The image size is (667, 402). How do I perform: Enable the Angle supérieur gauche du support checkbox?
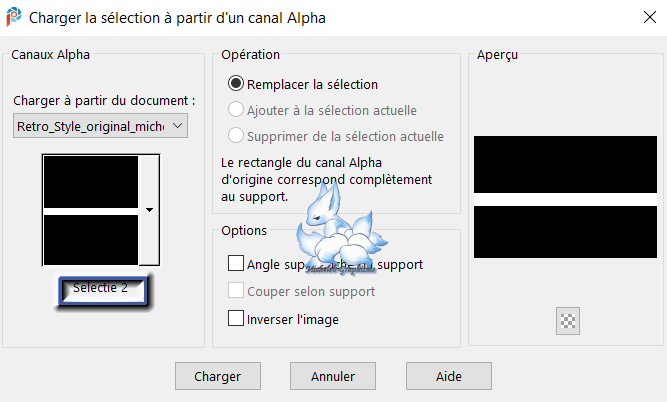click(236, 264)
